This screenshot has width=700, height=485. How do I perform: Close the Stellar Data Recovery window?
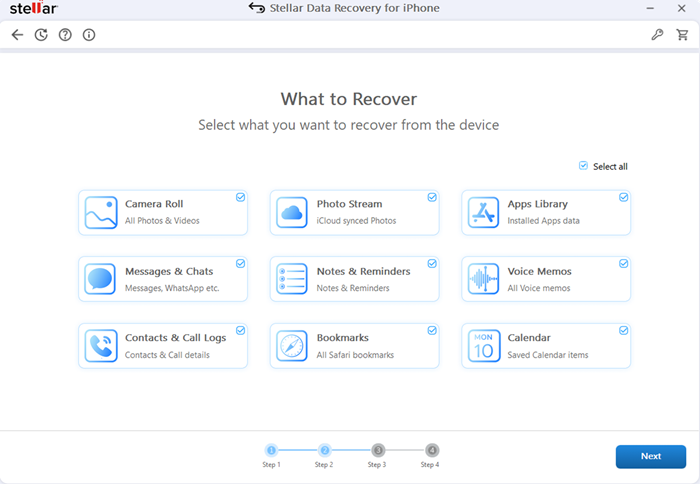(681, 8)
